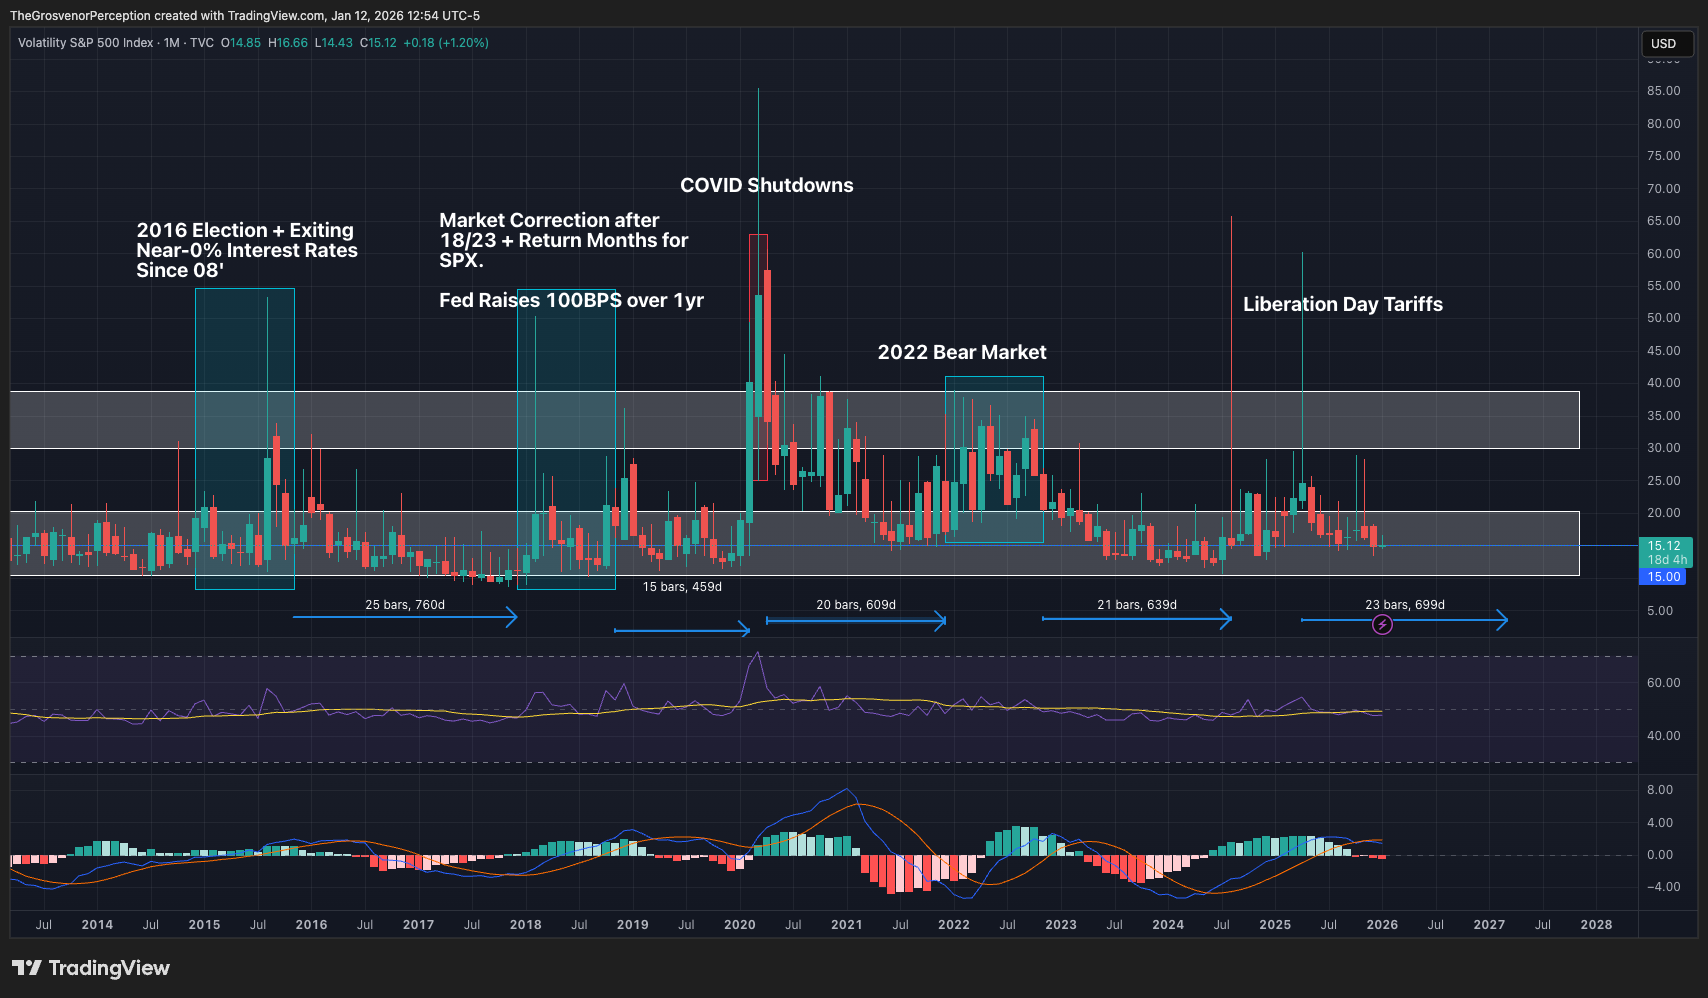Click arrowhead of the 20 bars date range
The height and width of the screenshot is (998, 1708).
click(x=941, y=621)
